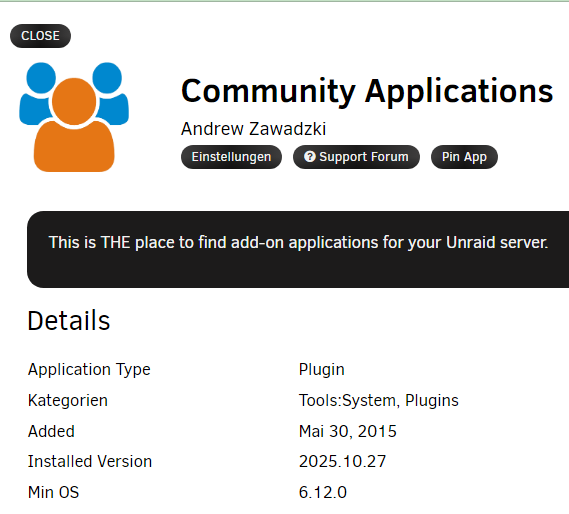This screenshot has height=514, width=569.
Task: Select Installed Version 2025.10.27 text
Action: [x=342, y=462]
